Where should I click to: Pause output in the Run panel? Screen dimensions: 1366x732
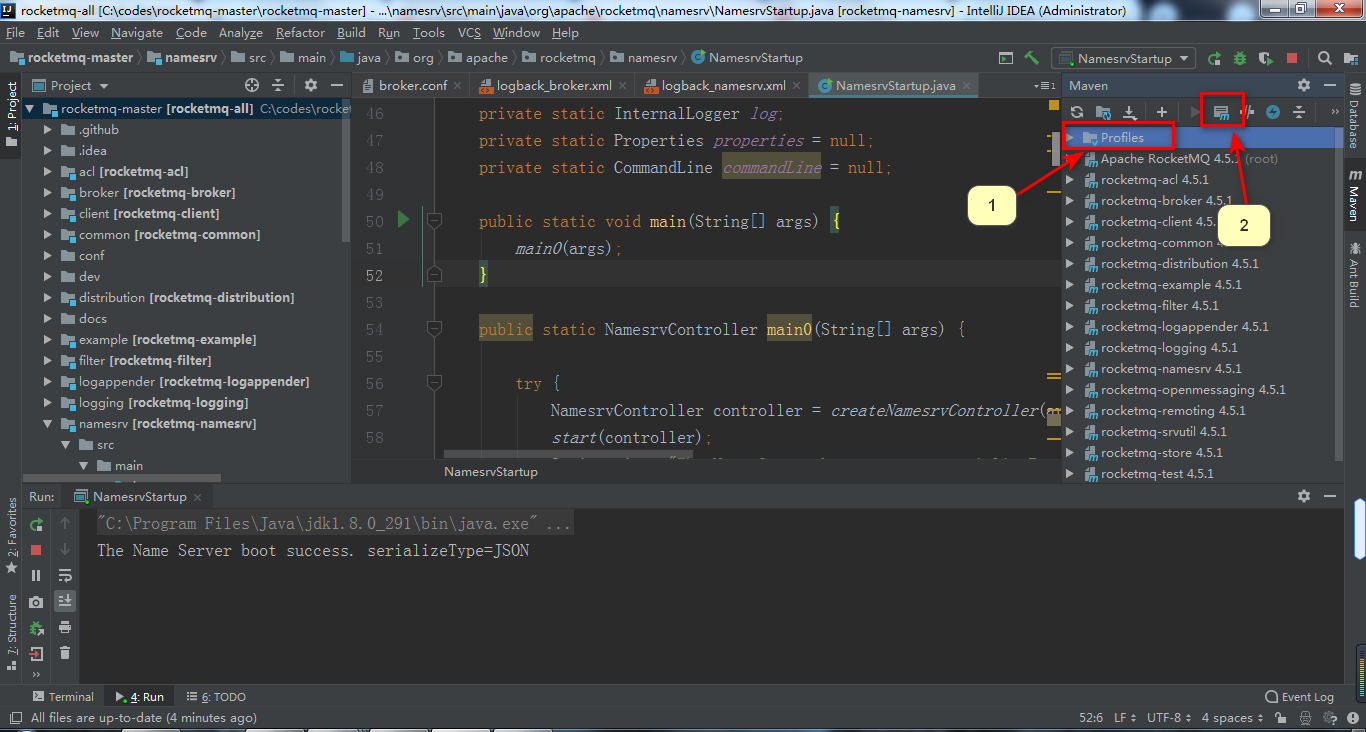click(x=36, y=576)
